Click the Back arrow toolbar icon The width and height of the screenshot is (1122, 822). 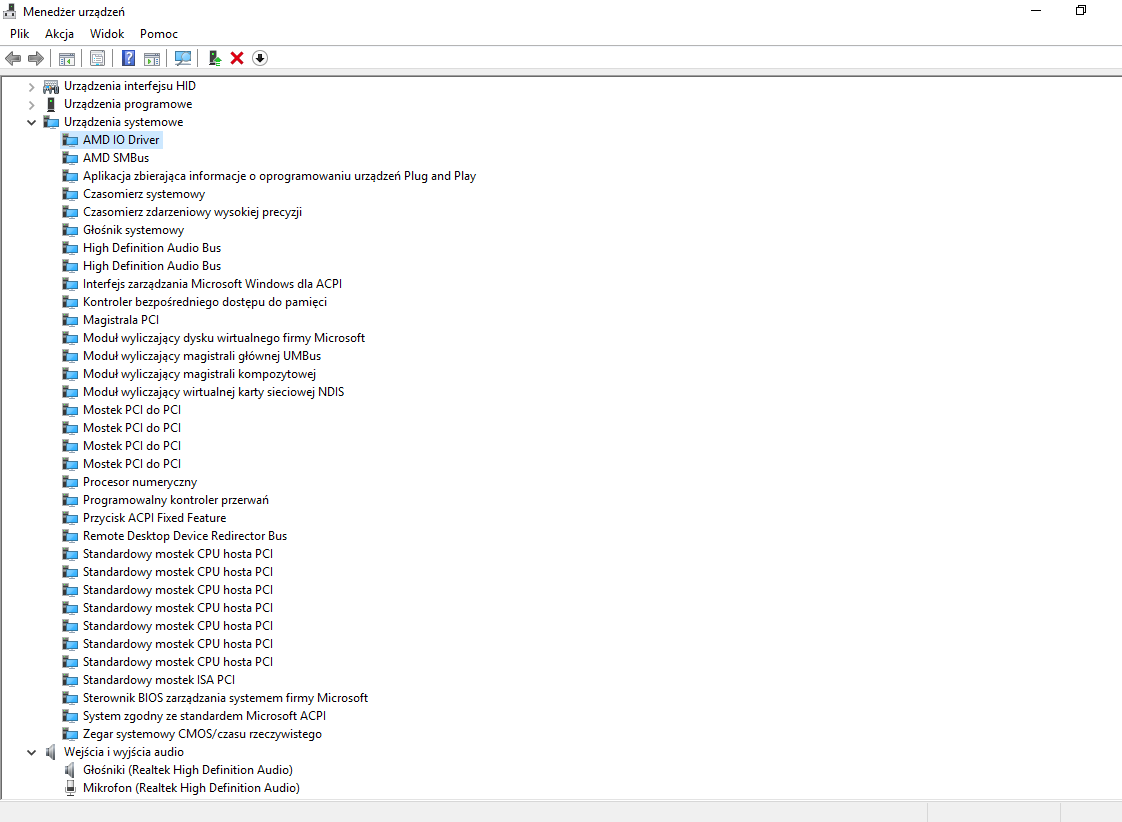[13, 59]
